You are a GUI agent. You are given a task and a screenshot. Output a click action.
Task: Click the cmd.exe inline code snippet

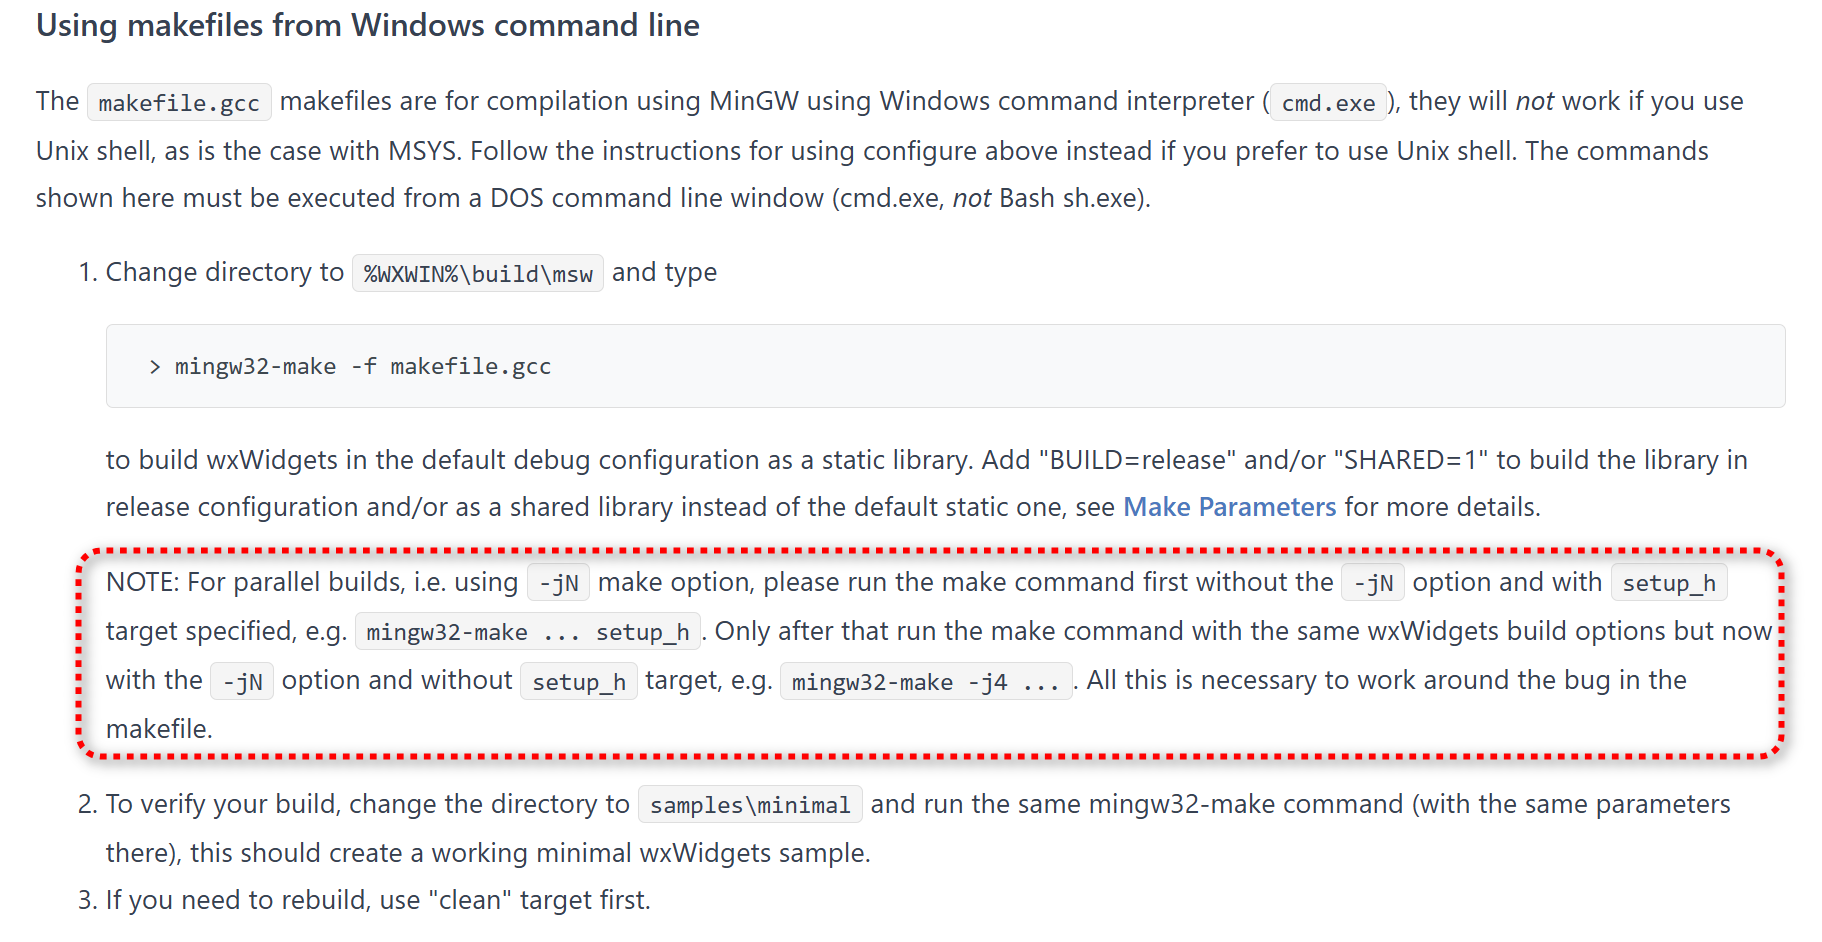(1328, 103)
